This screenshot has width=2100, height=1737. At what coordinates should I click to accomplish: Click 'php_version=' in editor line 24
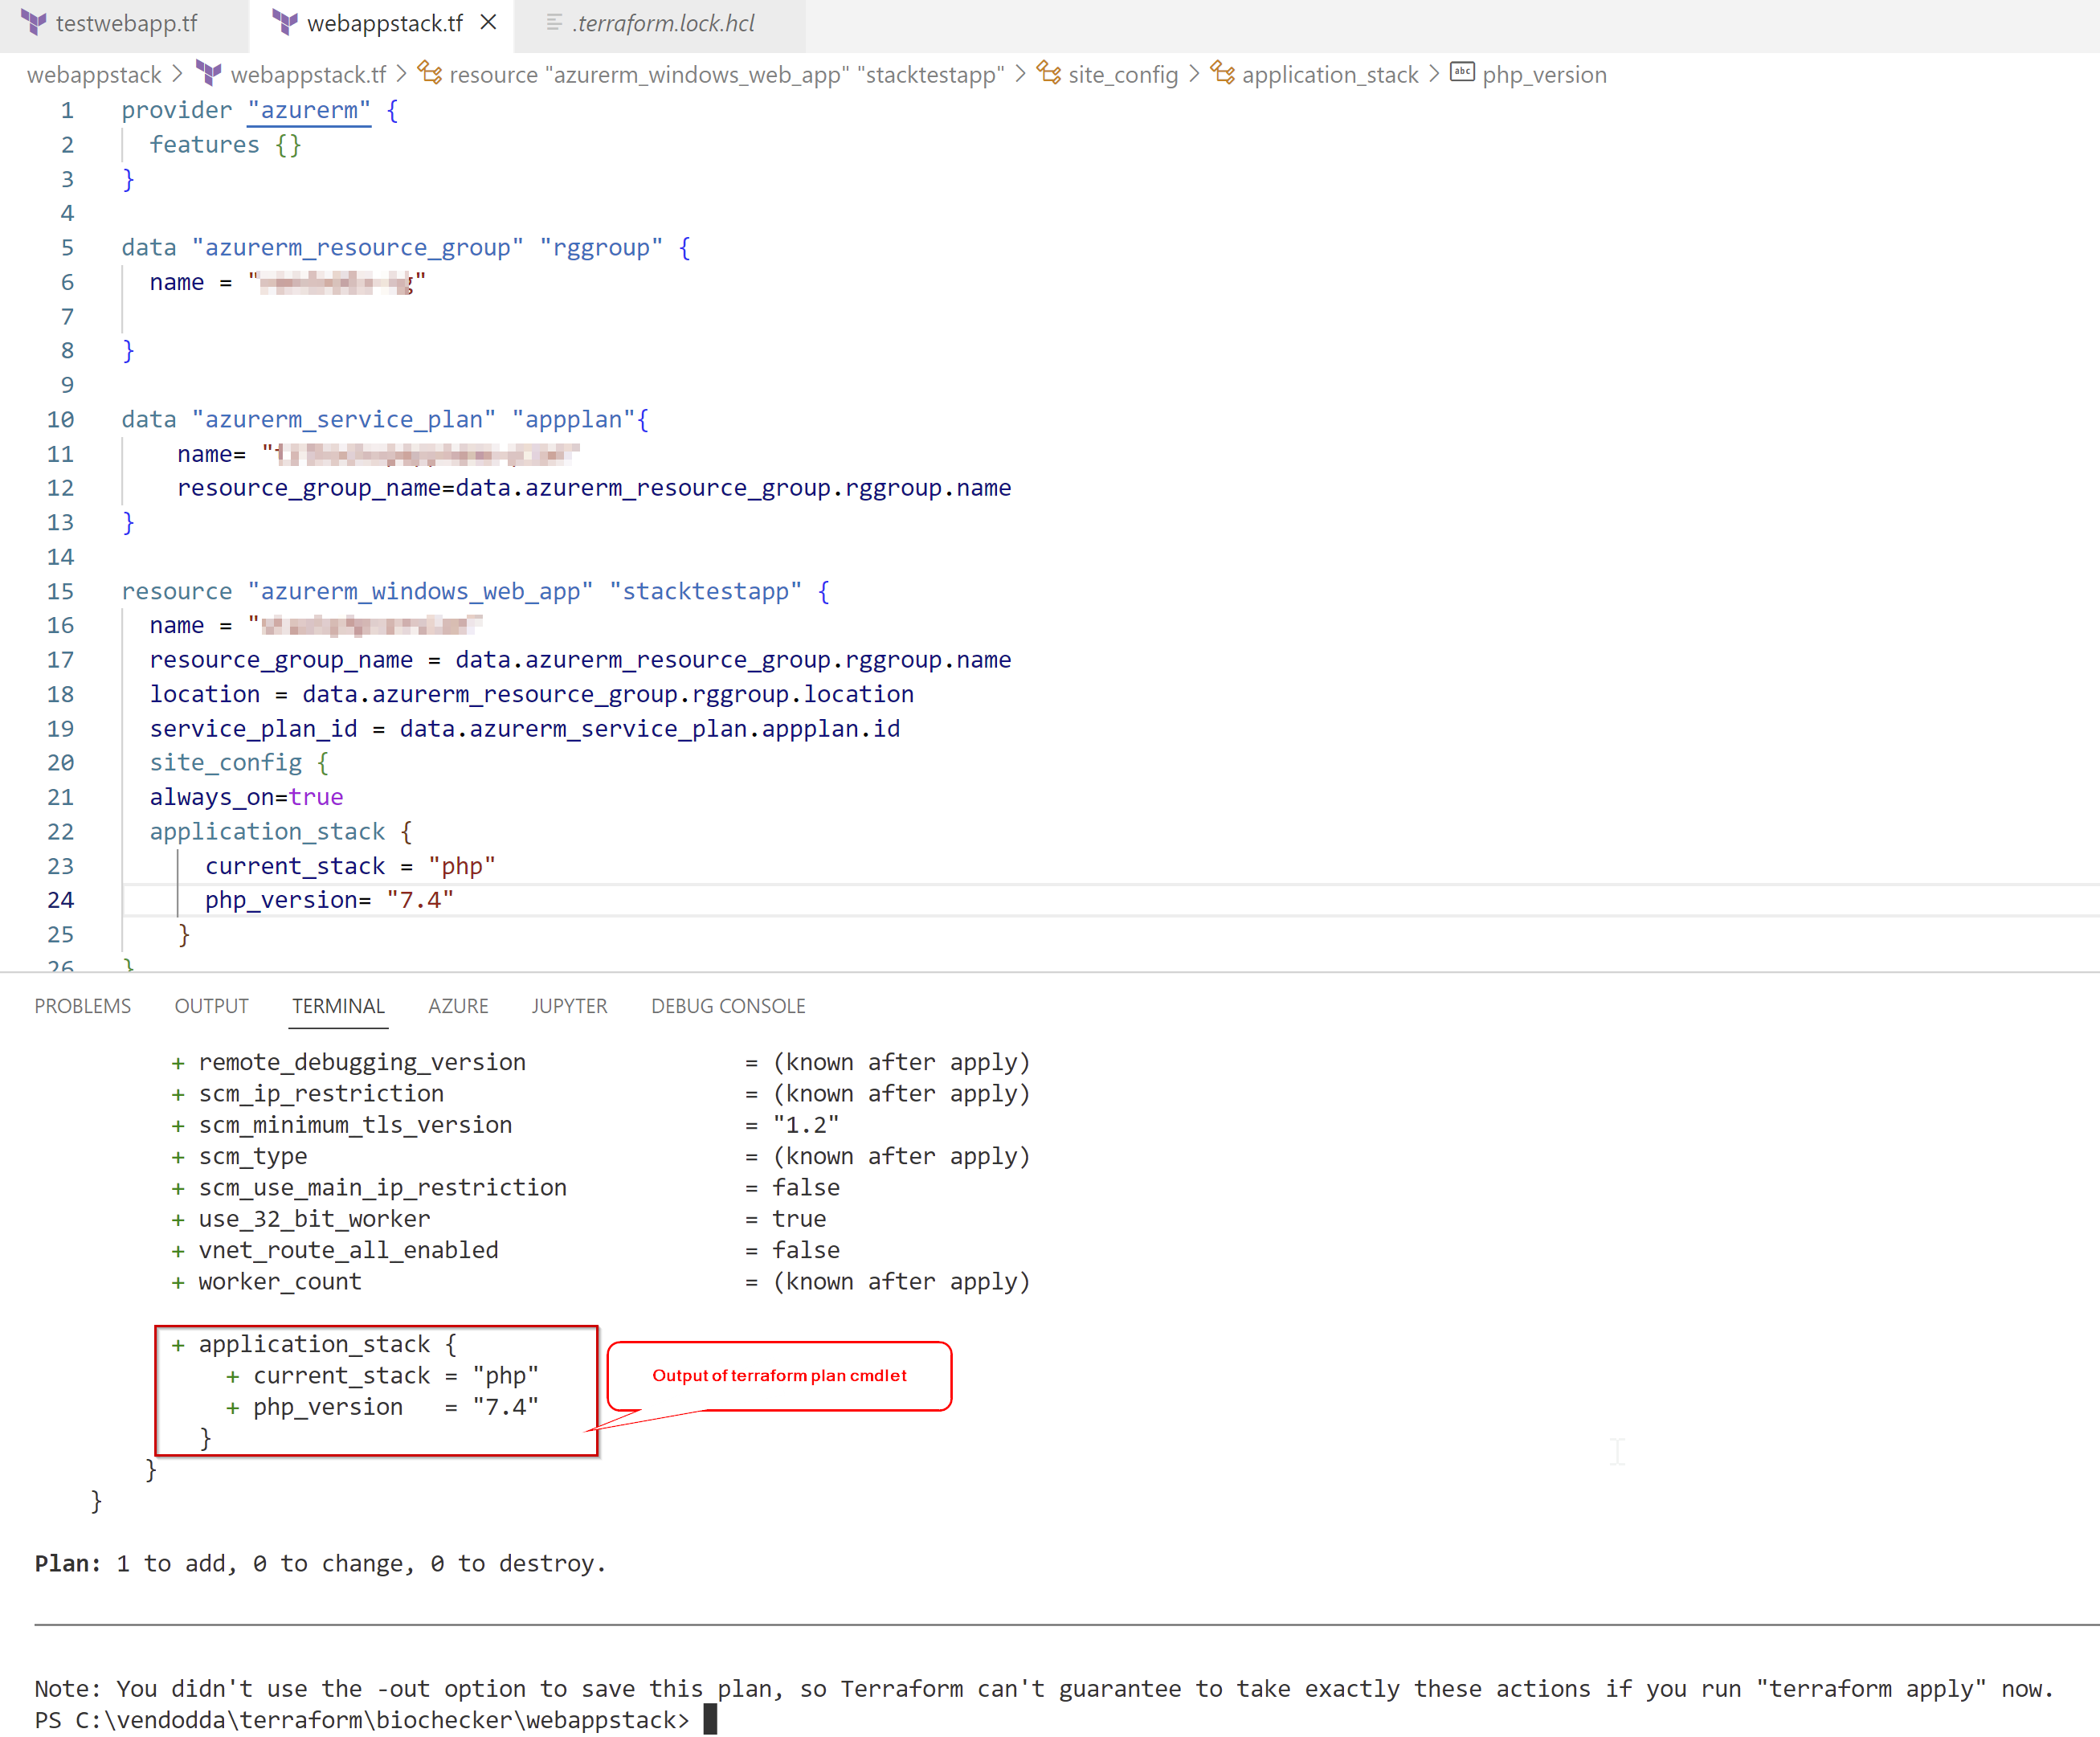pos(288,900)
